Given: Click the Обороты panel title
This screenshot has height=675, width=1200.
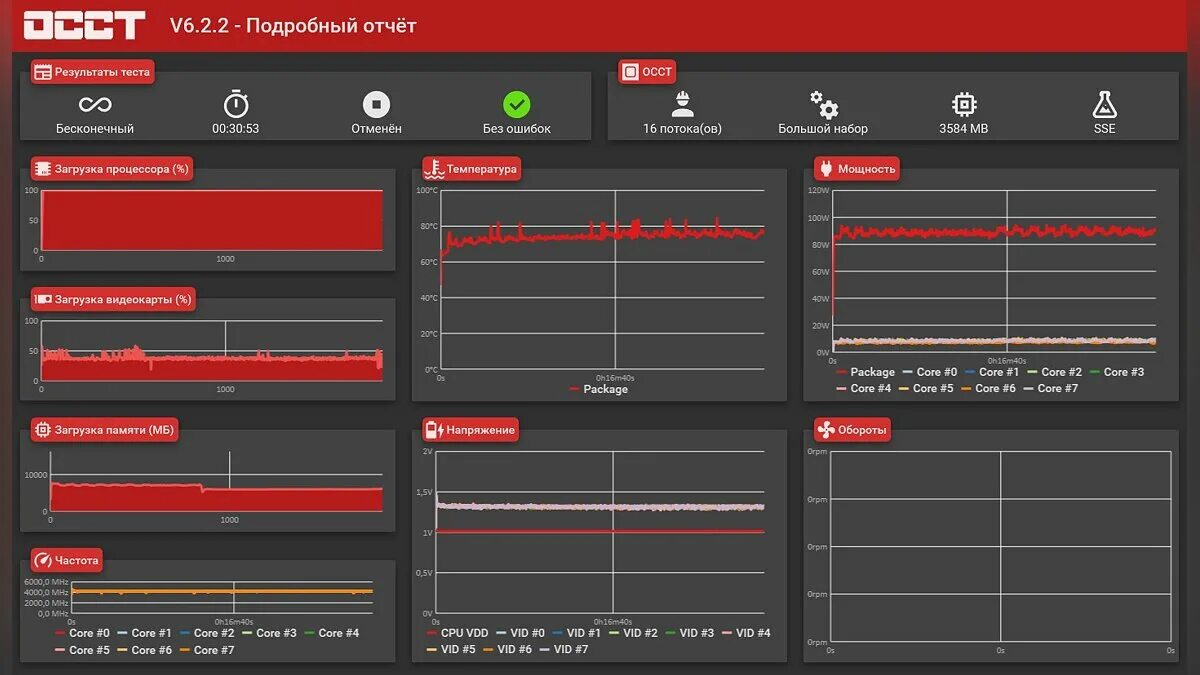Looking at the screenshot, I should point(863,430).
